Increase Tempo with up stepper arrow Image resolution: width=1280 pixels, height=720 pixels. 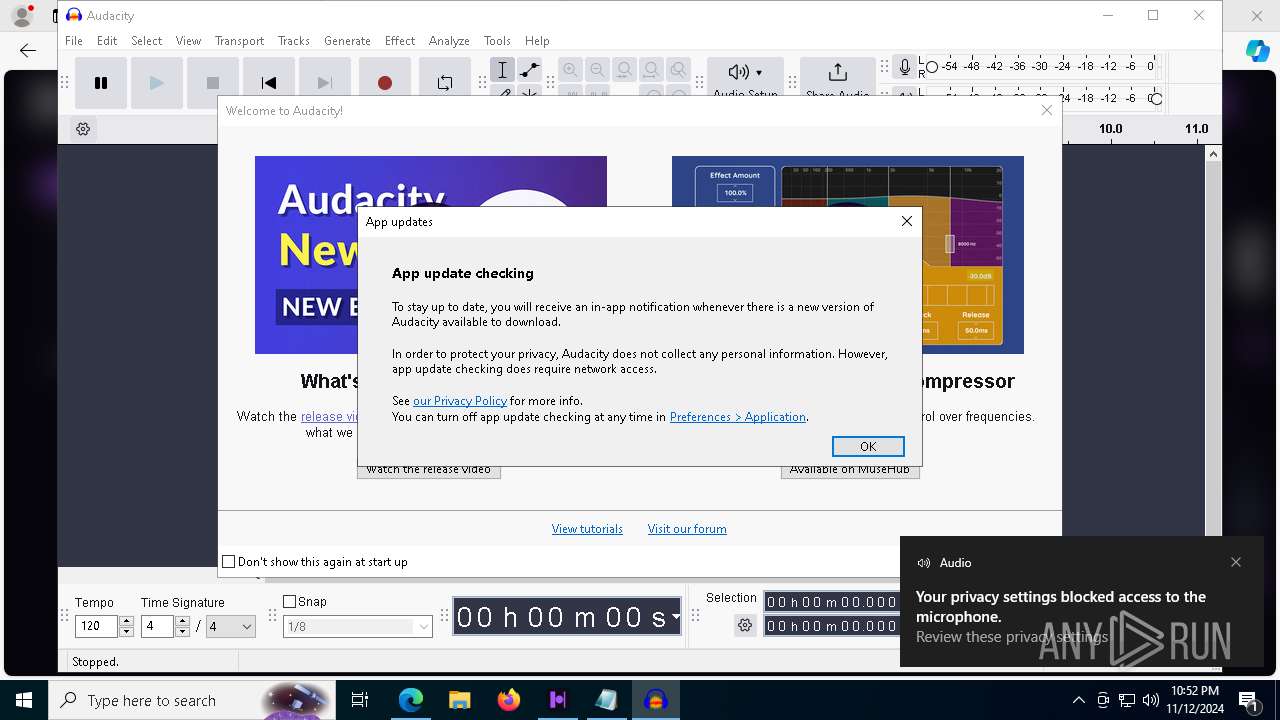126,622
